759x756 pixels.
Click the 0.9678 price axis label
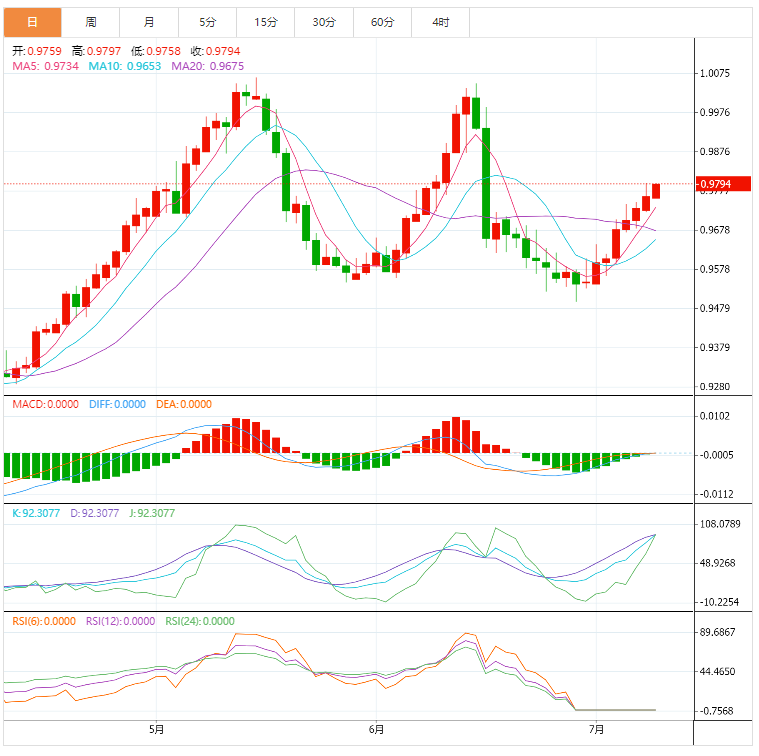click(x=714, y=230)
